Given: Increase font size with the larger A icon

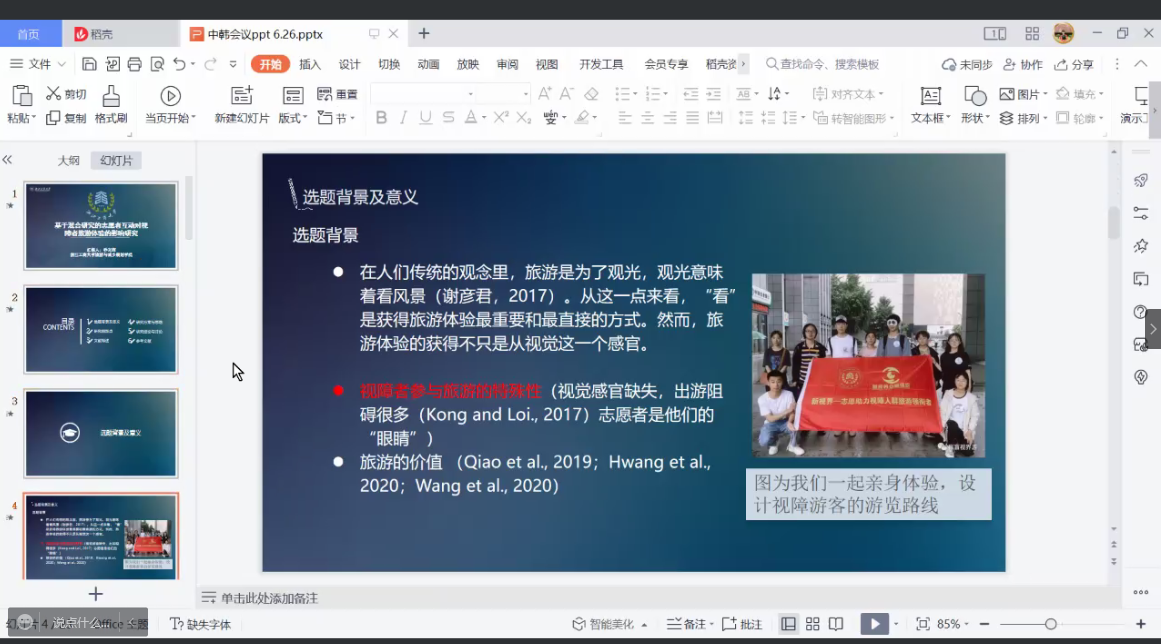Looking at the screenshot, I should pyautogui.click(x=544, y=94).
